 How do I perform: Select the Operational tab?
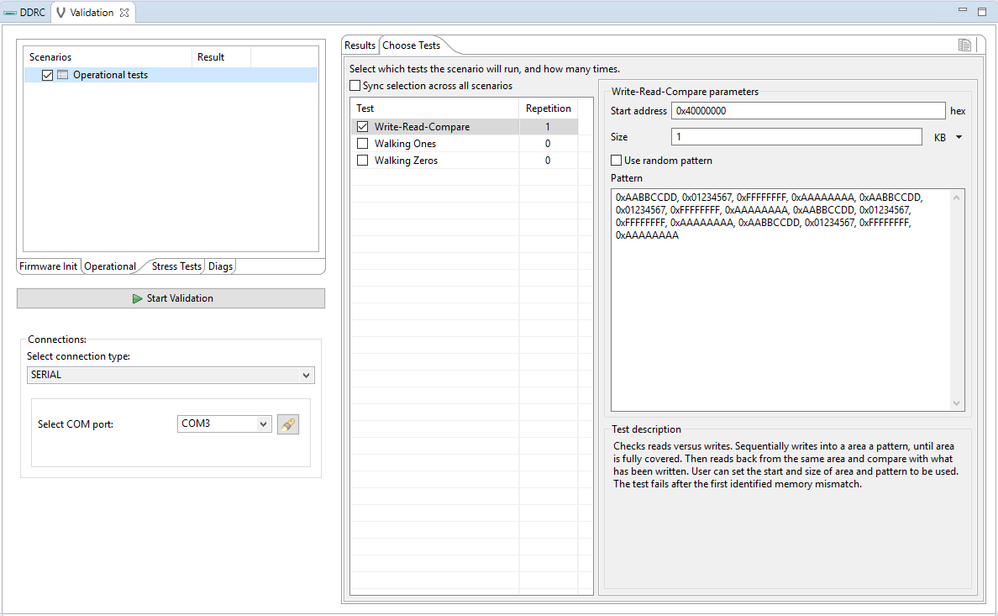[110, 267]
